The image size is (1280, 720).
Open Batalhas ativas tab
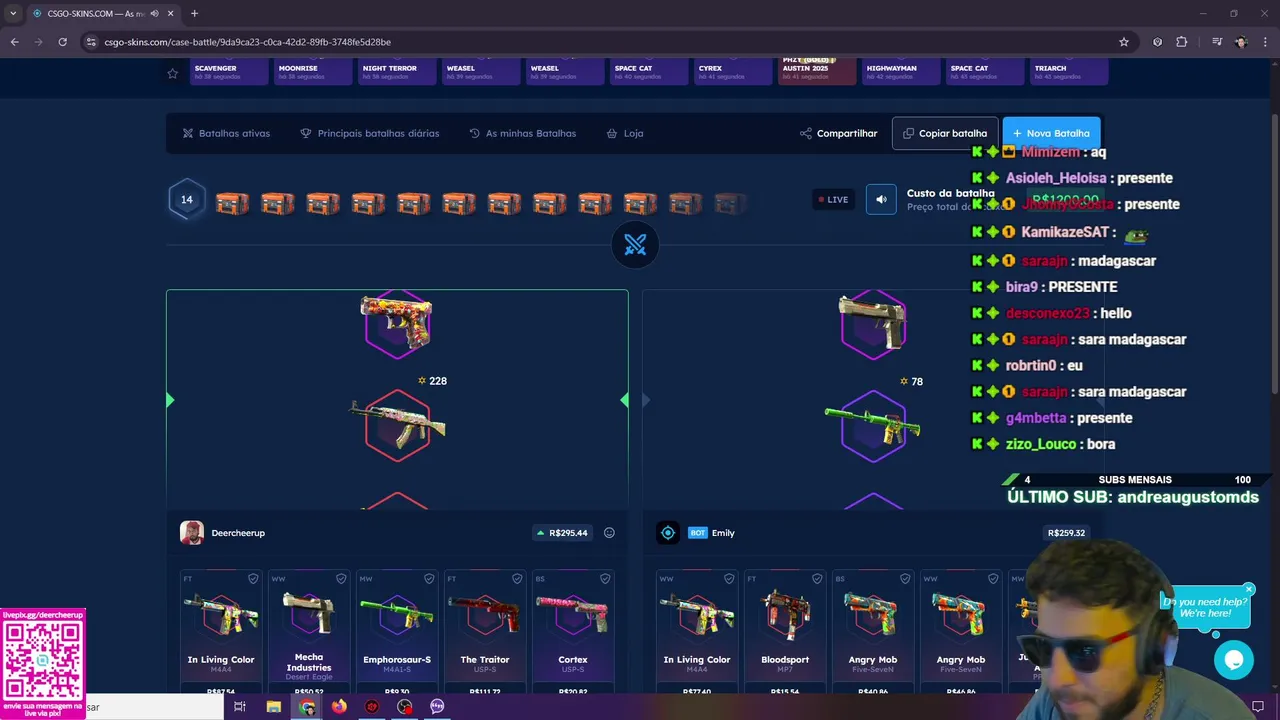click(226, 133)
